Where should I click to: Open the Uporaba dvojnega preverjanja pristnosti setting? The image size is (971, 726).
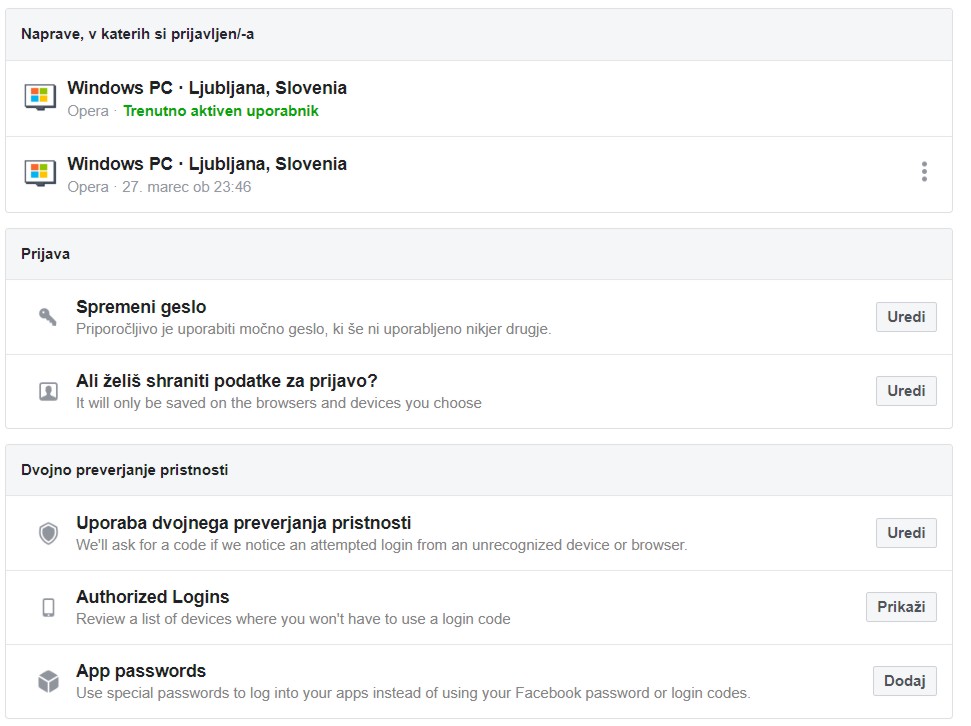(243, 523)
